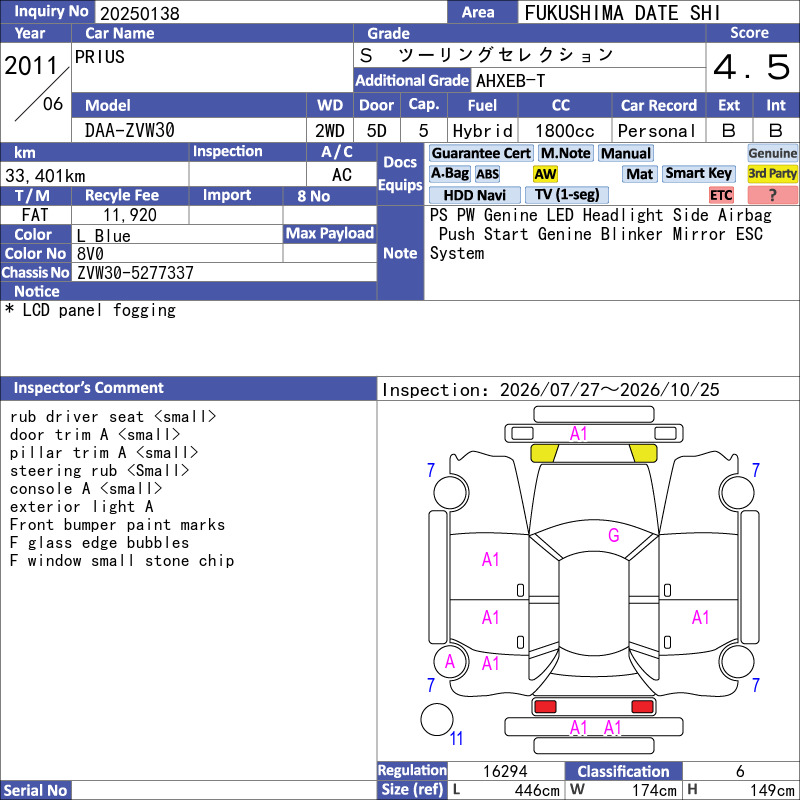Click the right yellow headlight on diagram
800x800 pixels.
click(643, 454)
